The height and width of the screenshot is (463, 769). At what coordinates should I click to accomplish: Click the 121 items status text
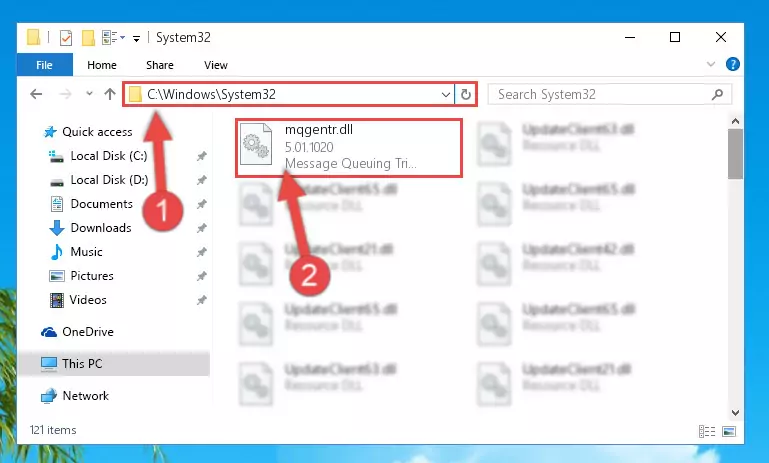point(53,430)
